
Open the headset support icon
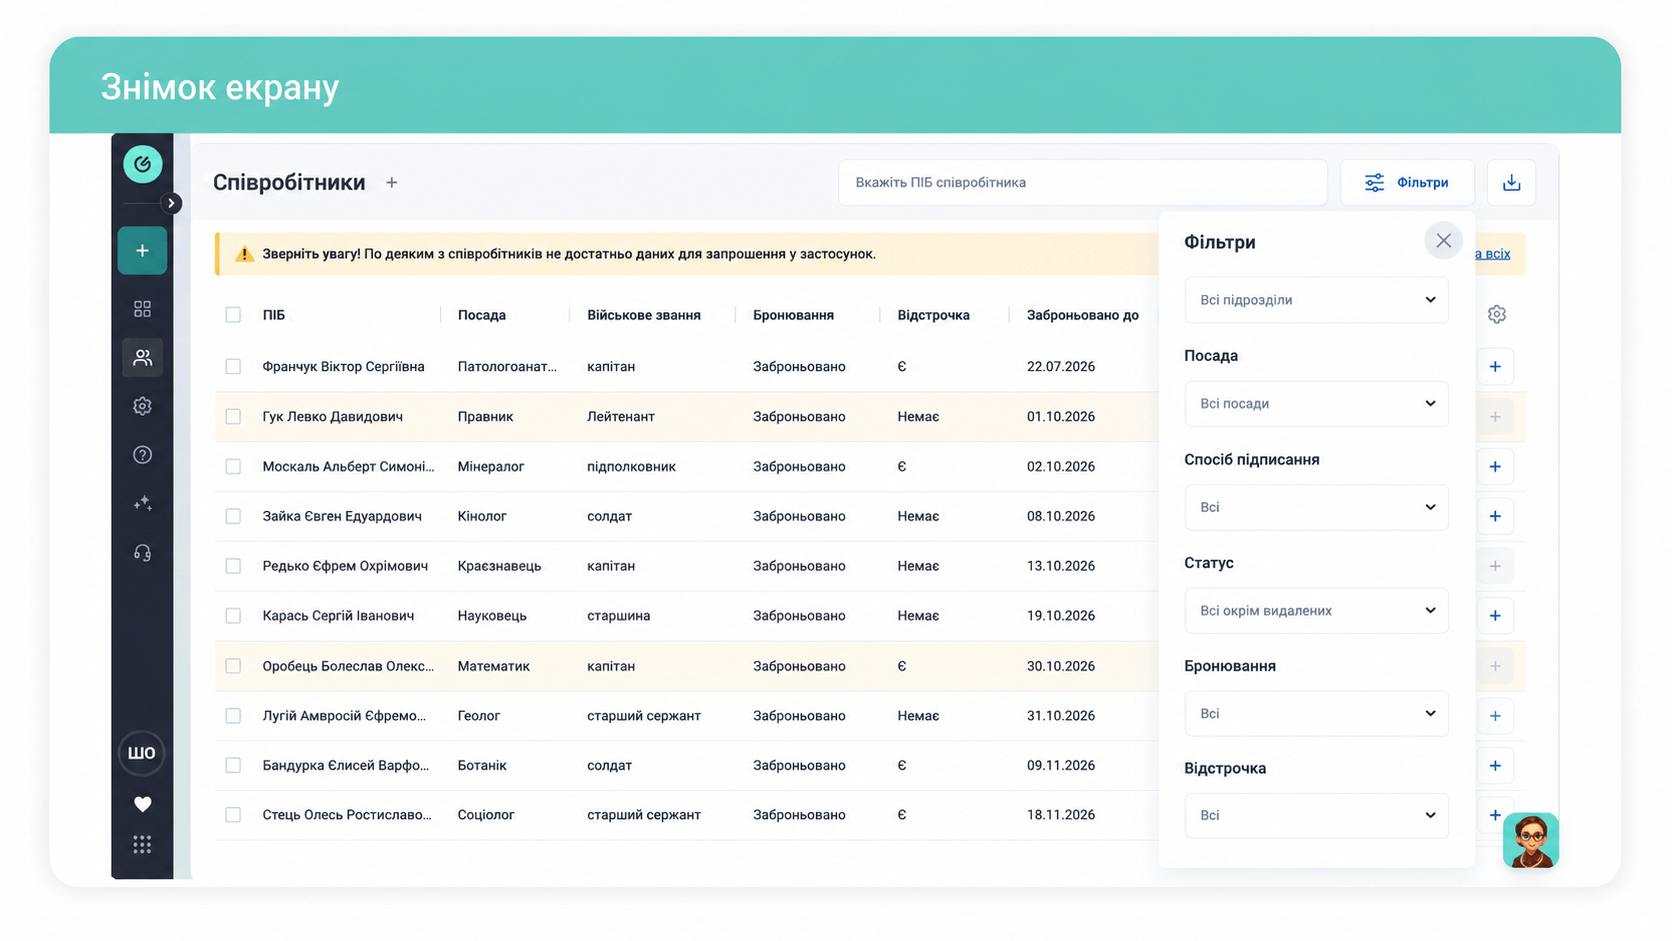(142, 552)
